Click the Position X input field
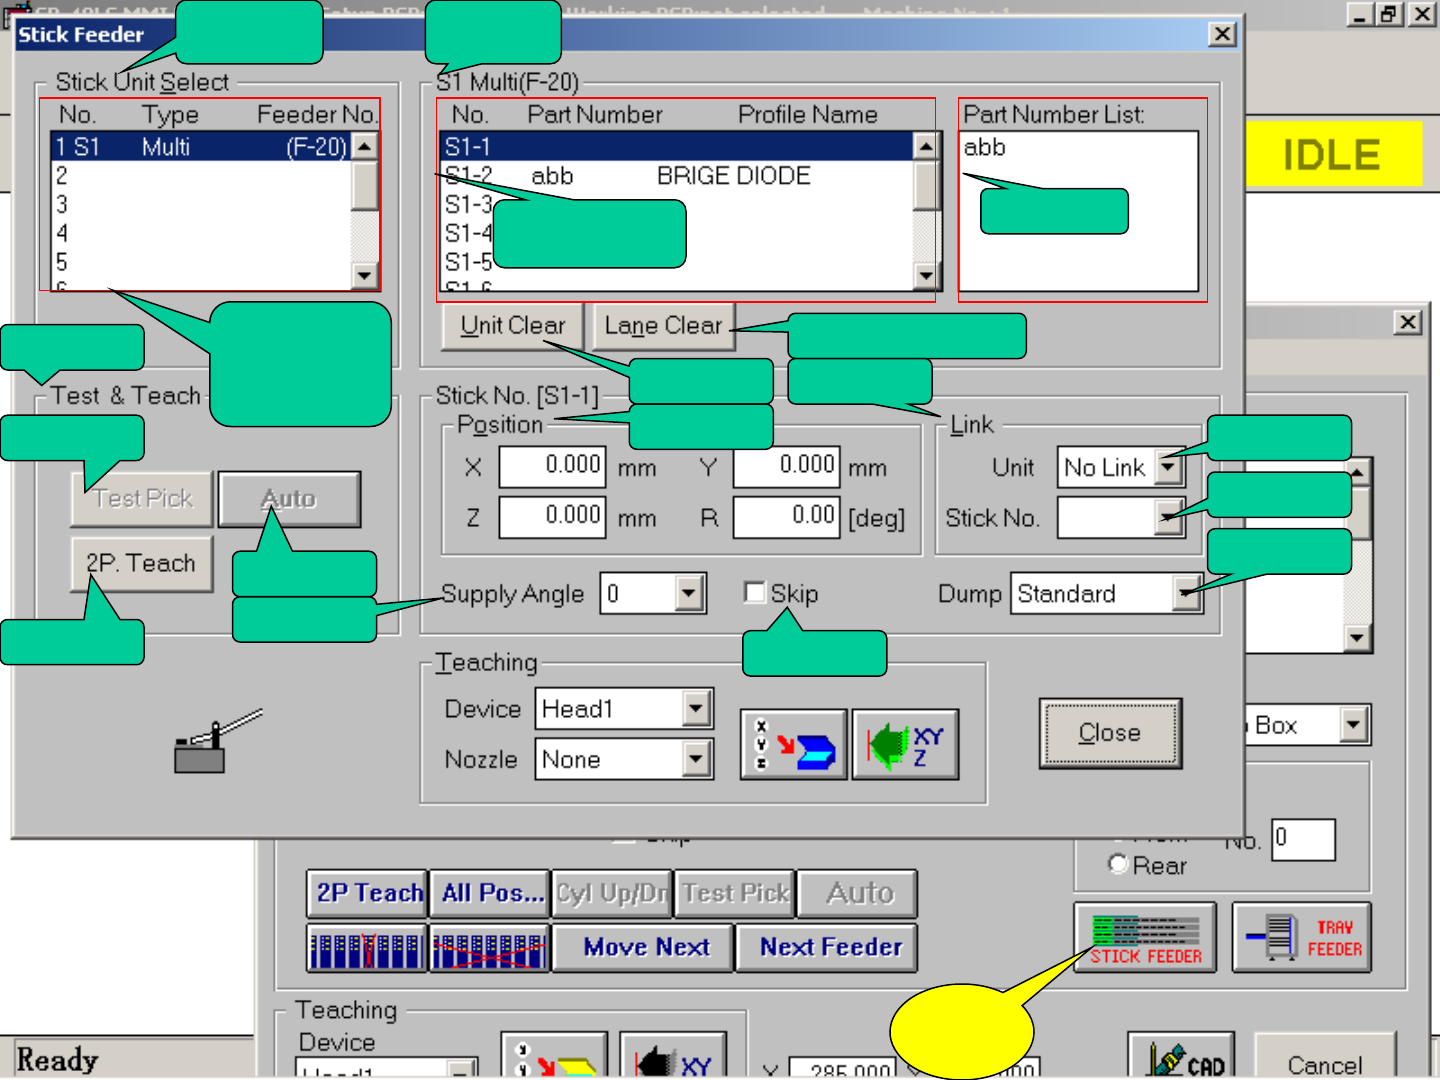Viewport: 1440px width, 1080px height. tap(552, 466)
